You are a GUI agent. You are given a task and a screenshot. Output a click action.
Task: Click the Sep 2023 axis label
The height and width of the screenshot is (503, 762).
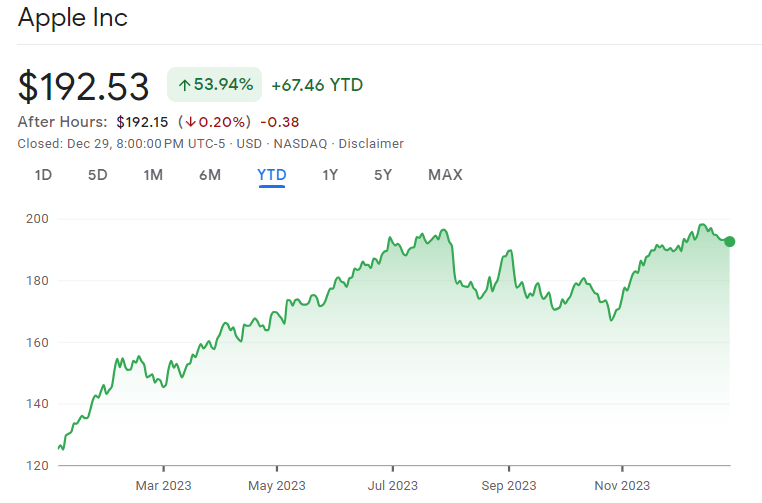pyautogui.click(x=509, y=486)
